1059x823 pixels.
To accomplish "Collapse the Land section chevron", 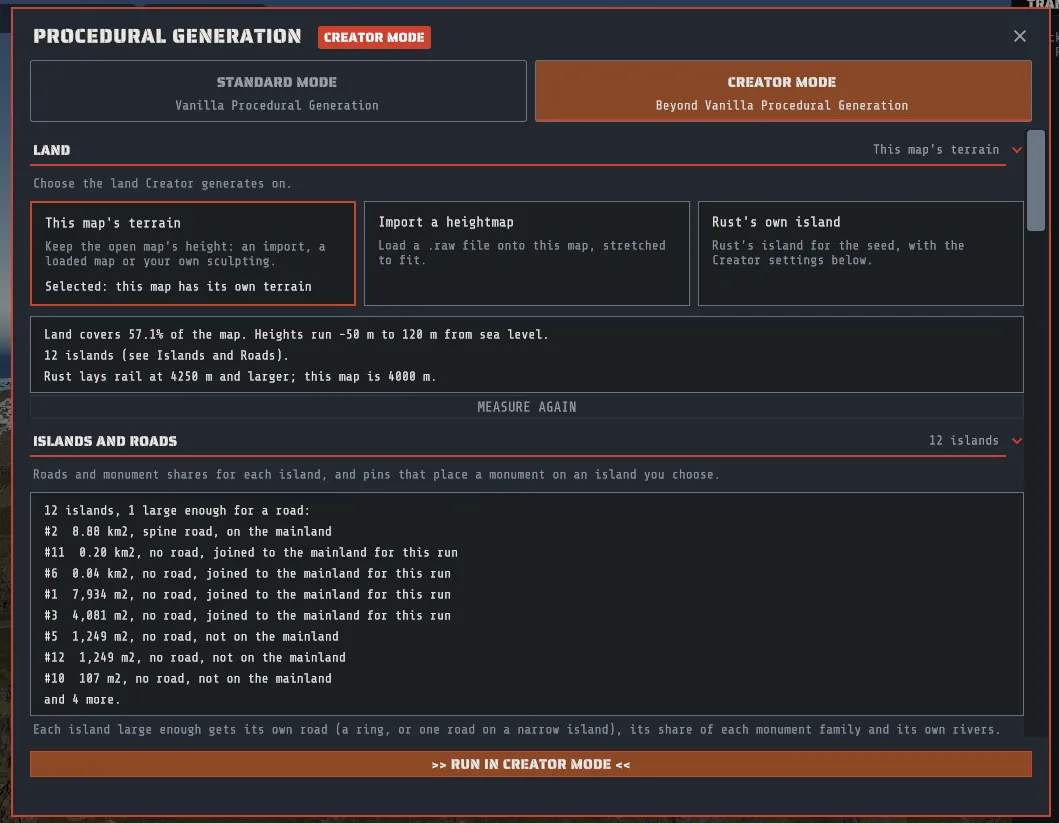I will (x=1016, y=150).
